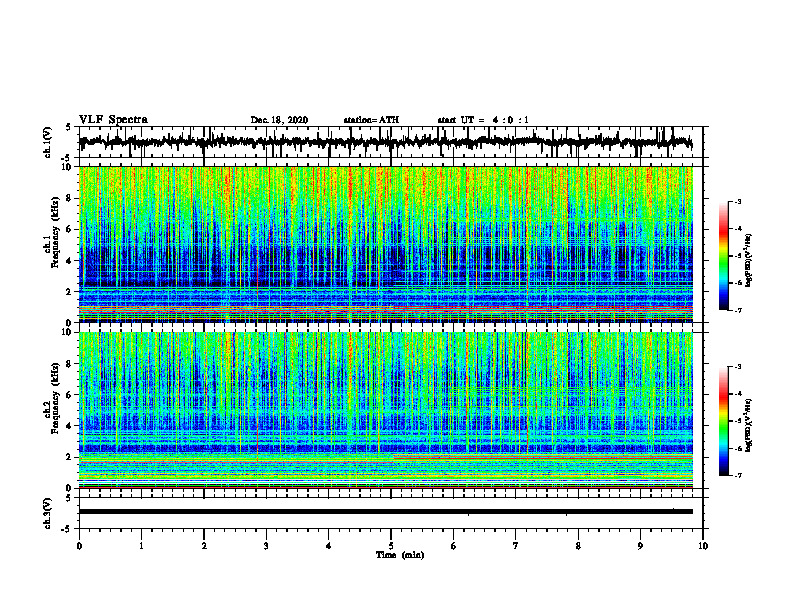Click the time axis tick label 10
The image size is (792, 612).
(703, 546)
